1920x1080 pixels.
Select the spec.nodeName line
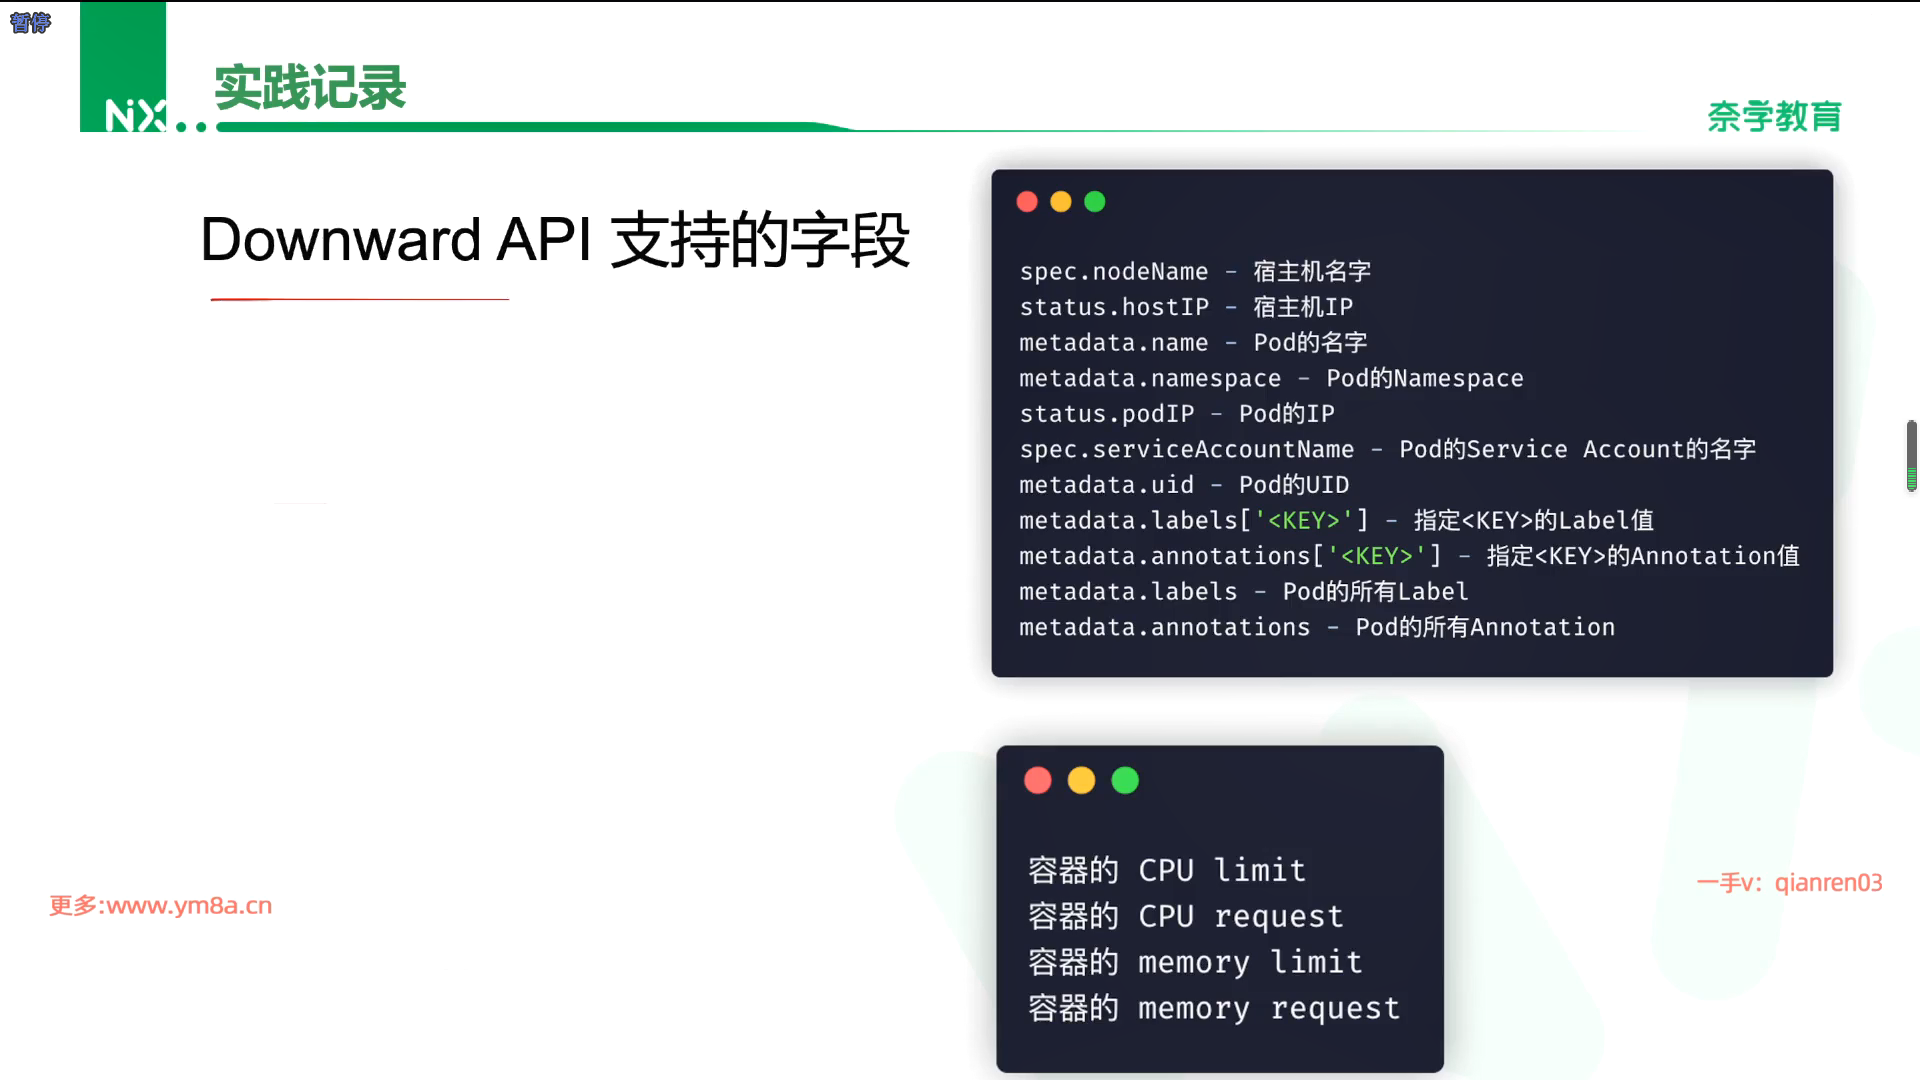pos(1195,272)
